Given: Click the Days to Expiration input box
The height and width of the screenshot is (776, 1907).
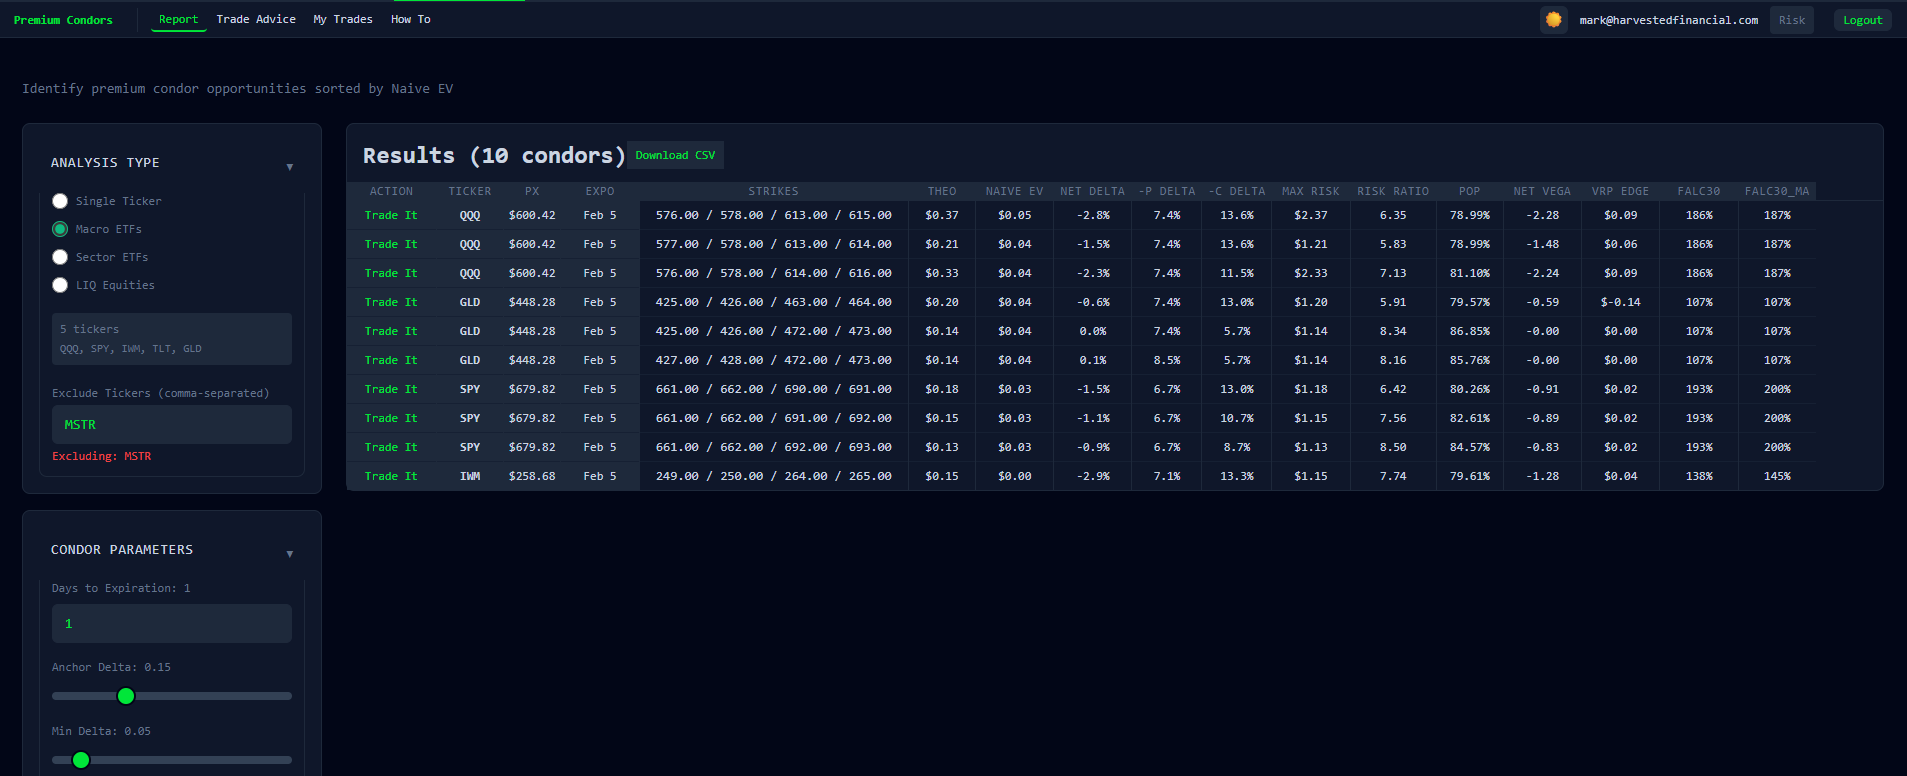Looking at the screenshot, I should click(x=172, y=624).
